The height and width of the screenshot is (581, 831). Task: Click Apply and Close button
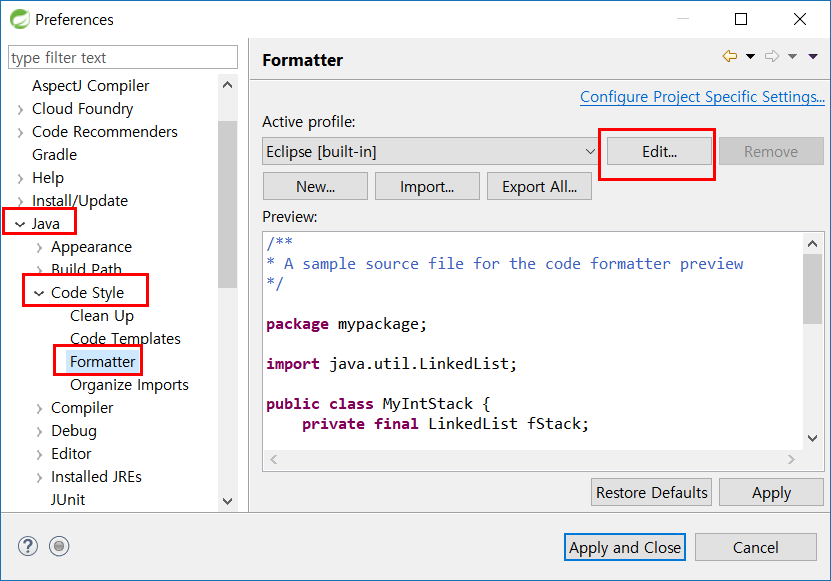click(625, 547)
